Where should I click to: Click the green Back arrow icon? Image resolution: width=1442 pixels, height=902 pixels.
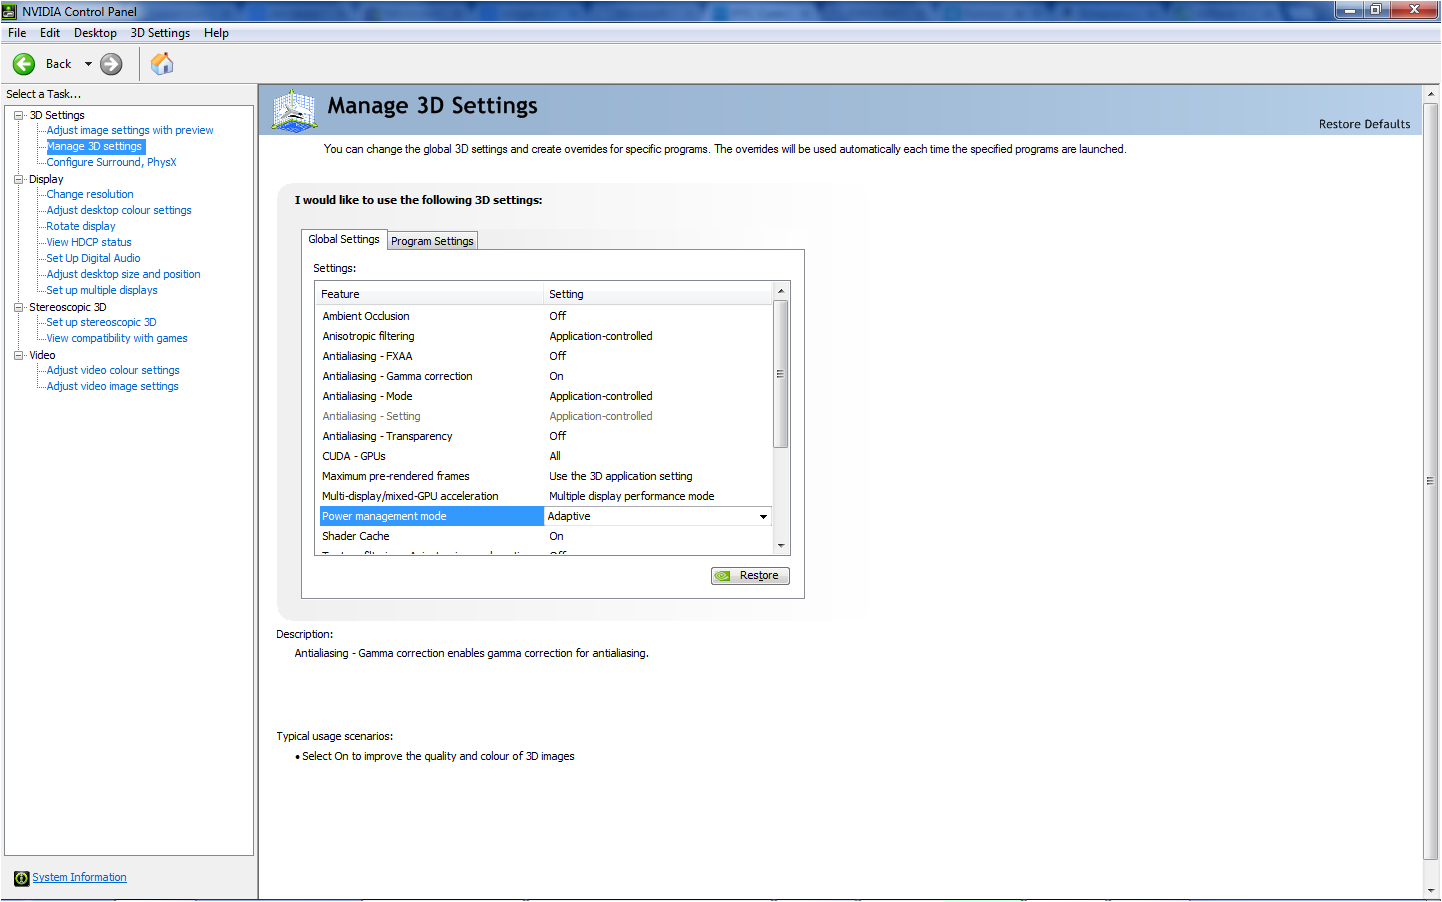pos(24,64)
